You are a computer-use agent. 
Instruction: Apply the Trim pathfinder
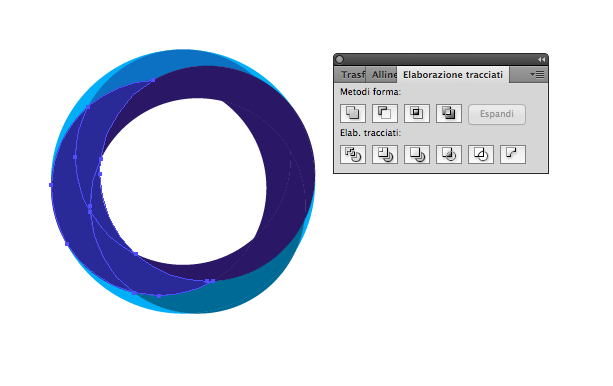(385, 154)
